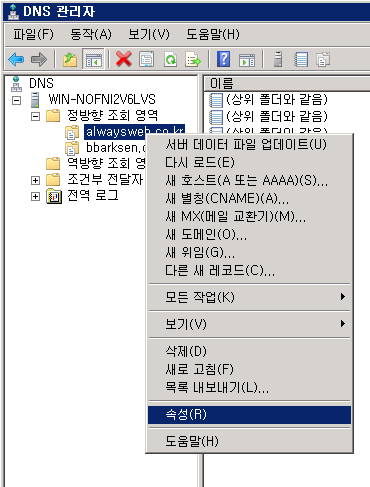This screenshot has height=487, width=370.
Task: Select 새 도메인(O)...
Action: [x=249, y=235]
